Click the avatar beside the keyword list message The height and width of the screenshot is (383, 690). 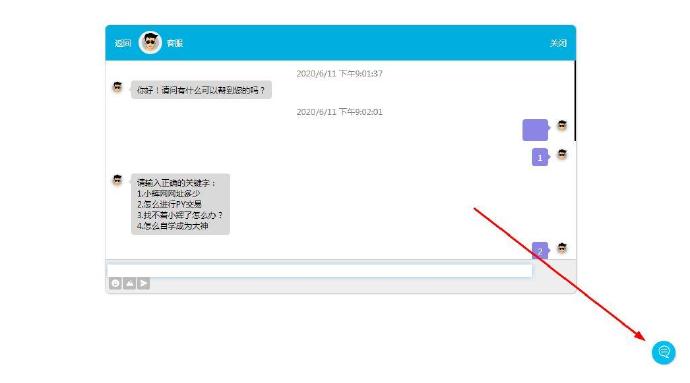pyautogui.click(x=117, y=180)
